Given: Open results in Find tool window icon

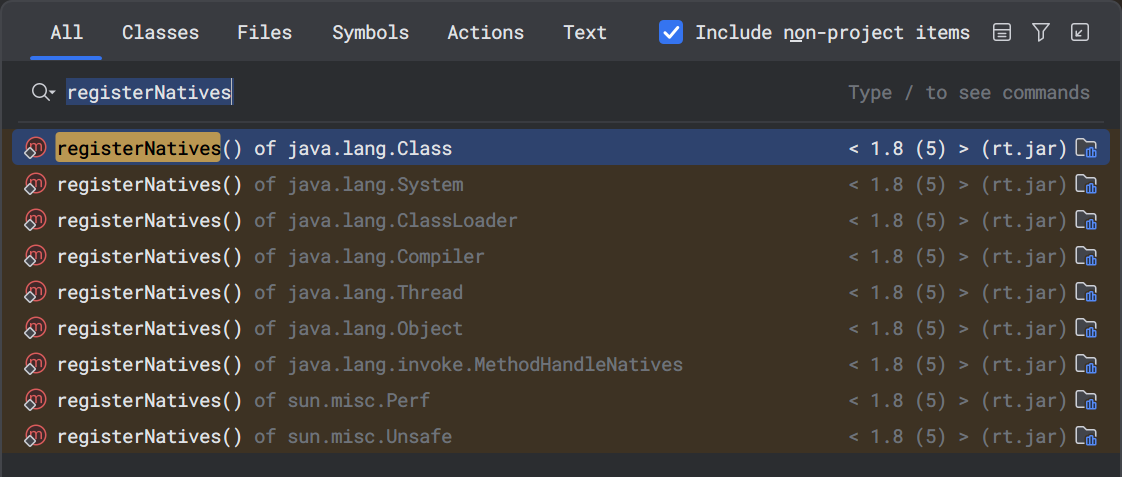Looking at the screenshot, I should click(x=1079, y=32).
